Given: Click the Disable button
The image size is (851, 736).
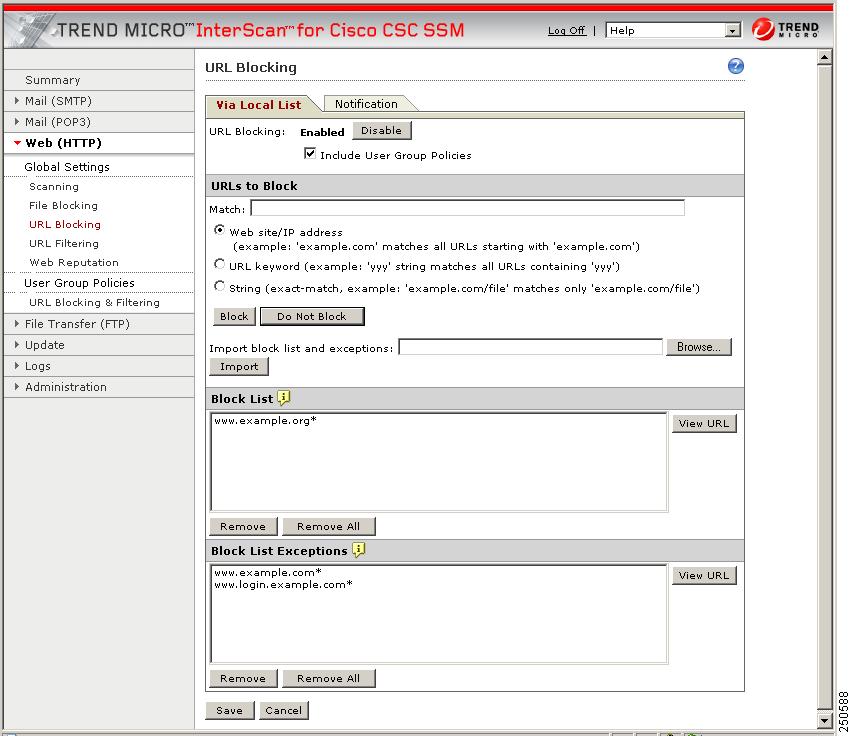Looking at the screenshot, I should 382,131.
